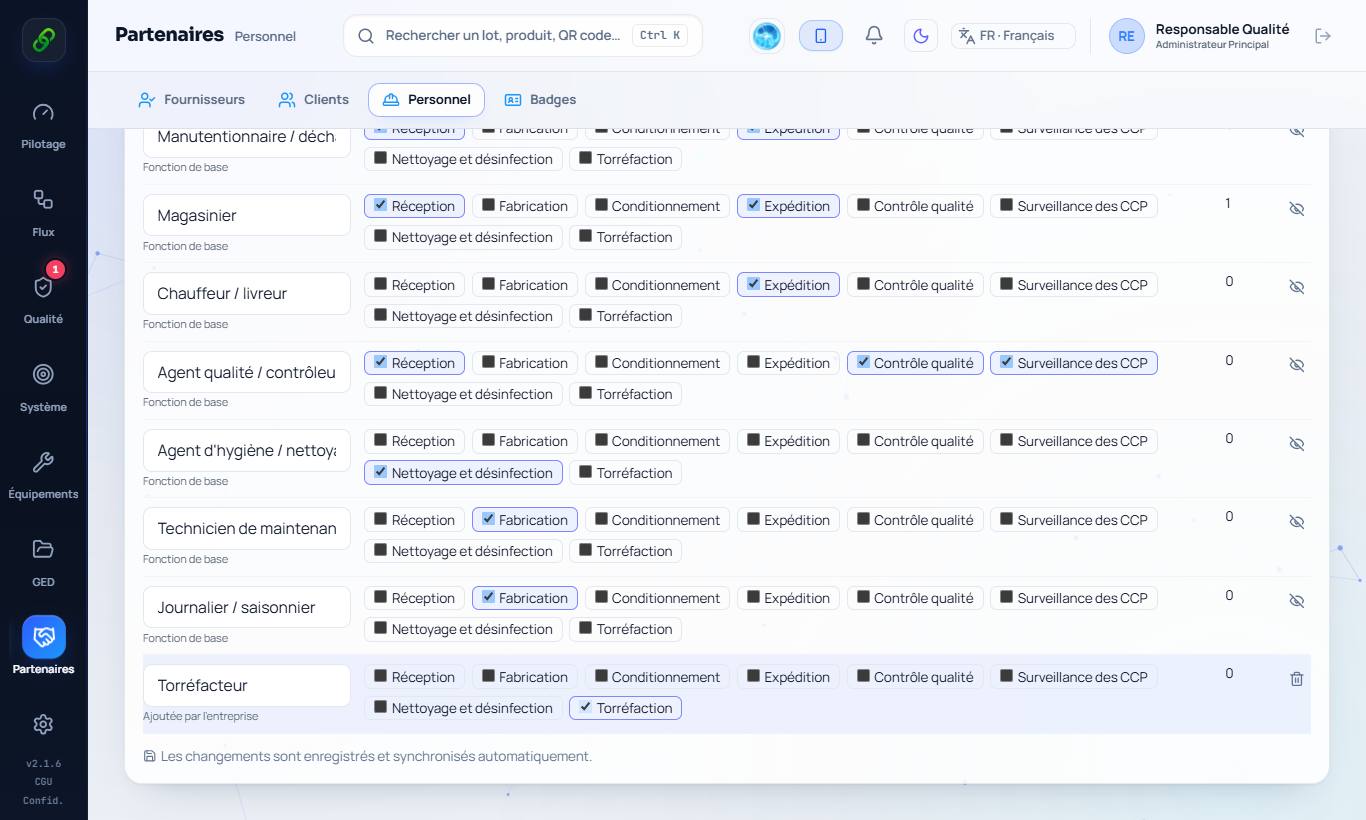The image size is (1366, 820).
Task: Switch to dark mode moon icon
Action: 921,36
